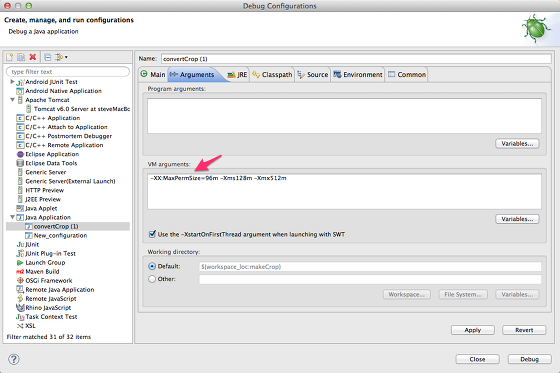Click the type filter text field
The width and height of the screenshot is (560, 373).
68,72
